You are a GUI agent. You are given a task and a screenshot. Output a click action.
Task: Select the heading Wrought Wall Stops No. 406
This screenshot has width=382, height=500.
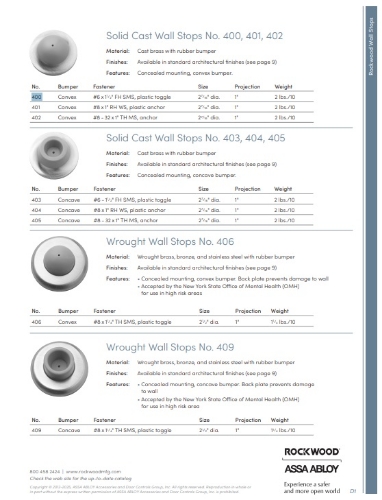(x=170, y=242)
